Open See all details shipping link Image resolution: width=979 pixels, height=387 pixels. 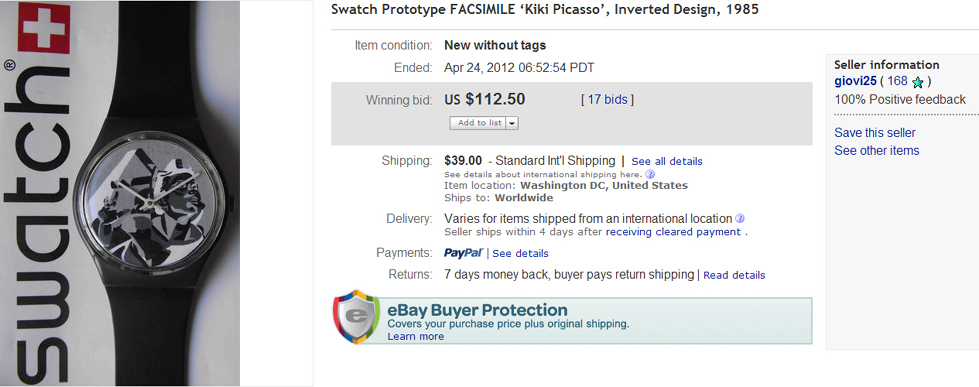click(667, 161)
